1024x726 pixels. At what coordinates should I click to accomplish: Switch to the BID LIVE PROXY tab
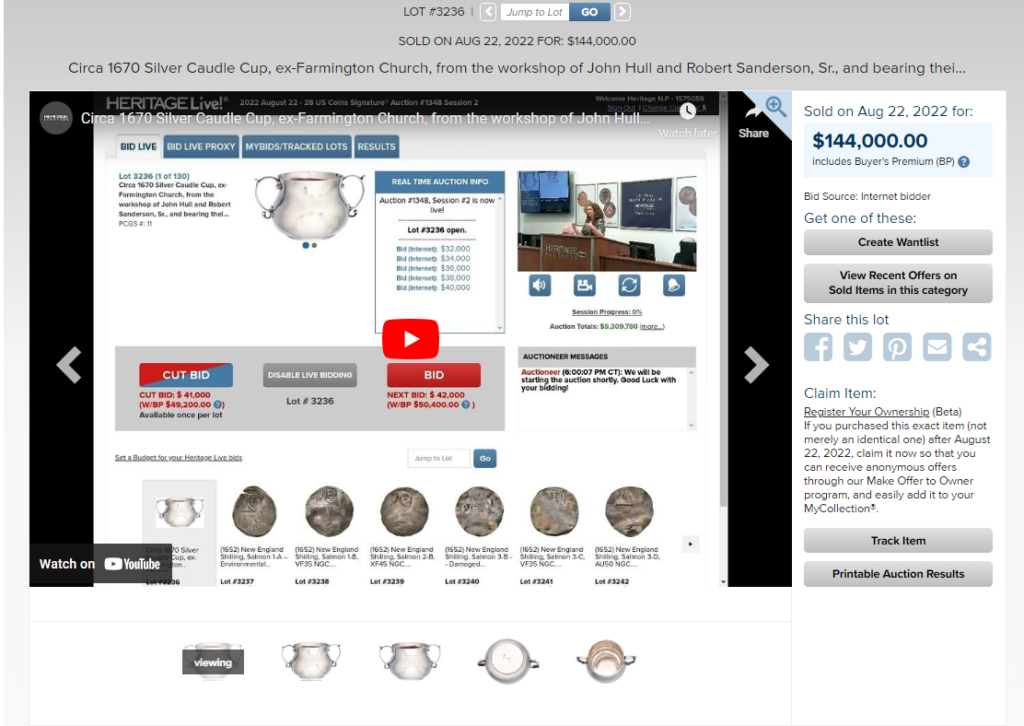[x=200, y=147]
